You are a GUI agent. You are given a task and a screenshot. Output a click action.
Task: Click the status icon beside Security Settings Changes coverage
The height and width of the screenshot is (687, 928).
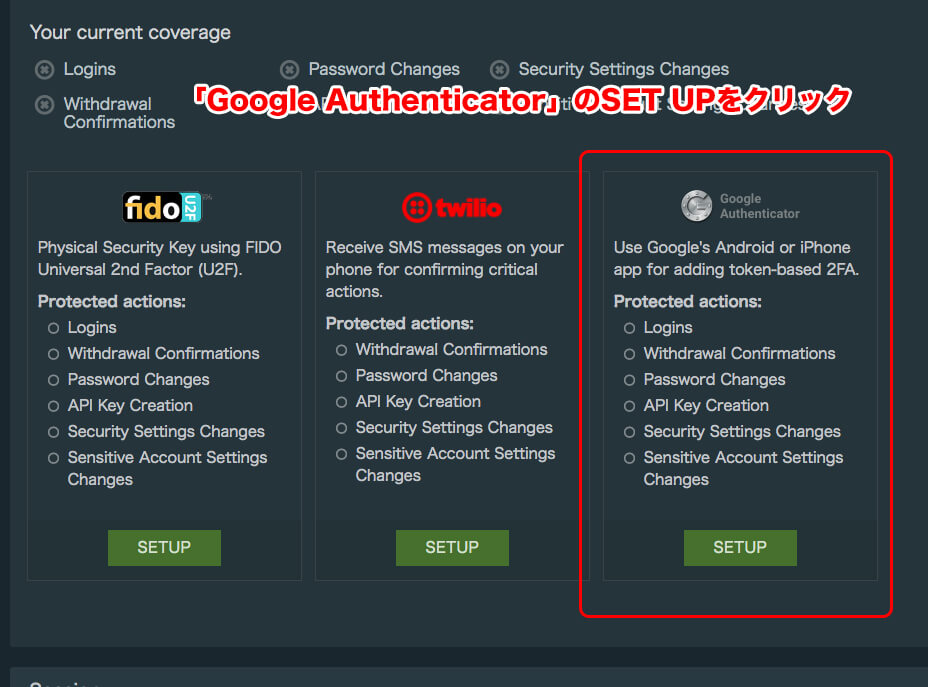click(500, 70)
